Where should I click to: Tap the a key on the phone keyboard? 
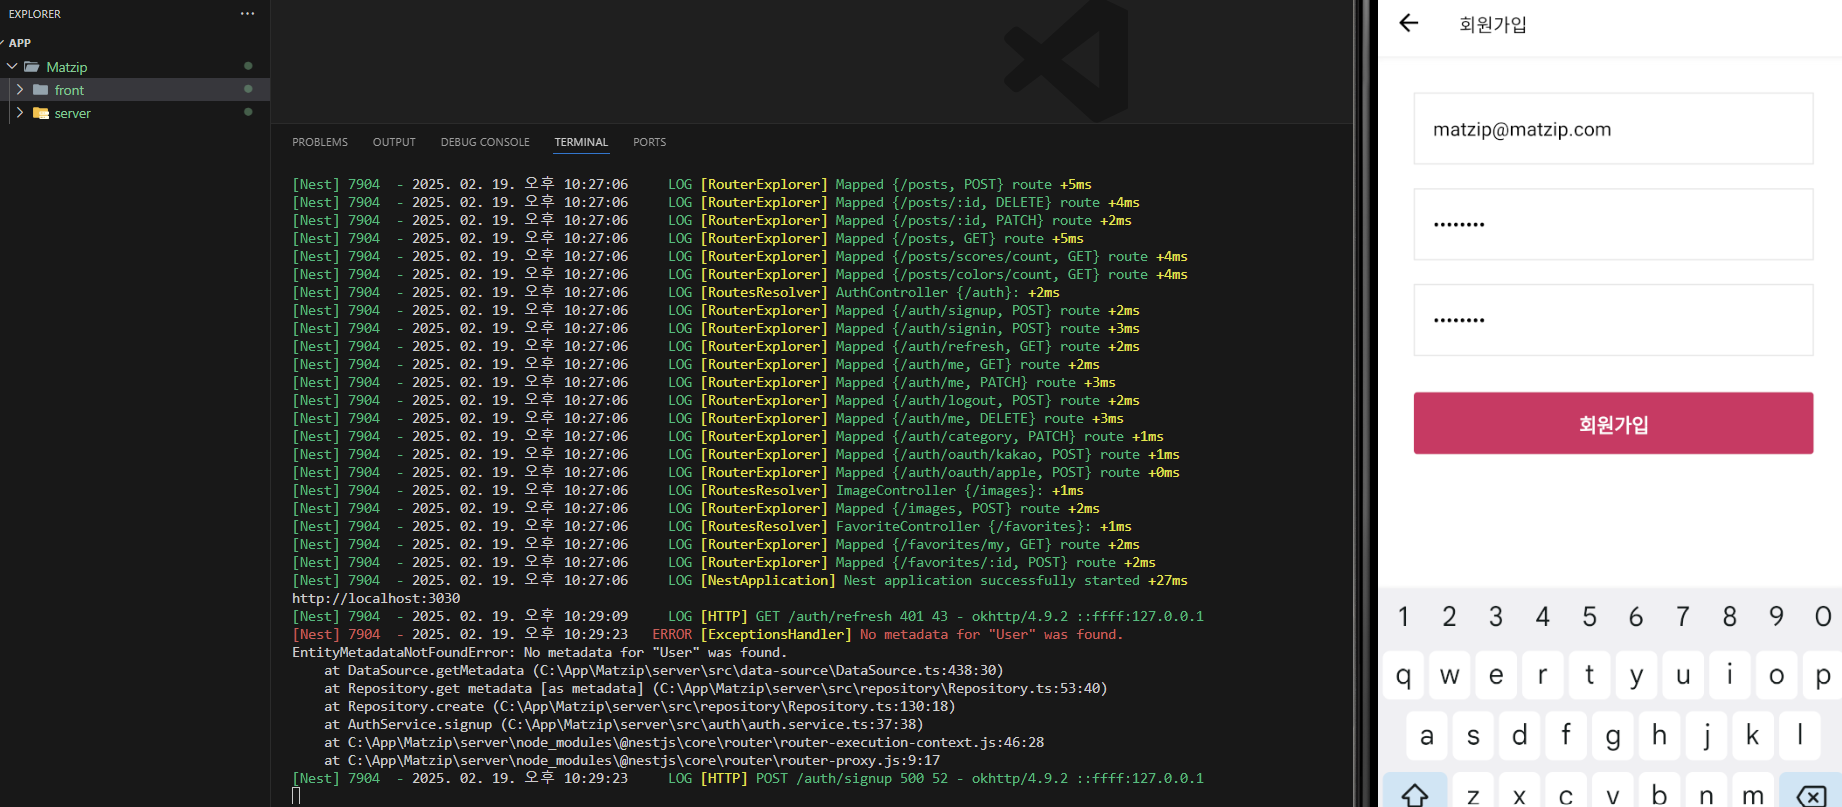(1426, 736)
